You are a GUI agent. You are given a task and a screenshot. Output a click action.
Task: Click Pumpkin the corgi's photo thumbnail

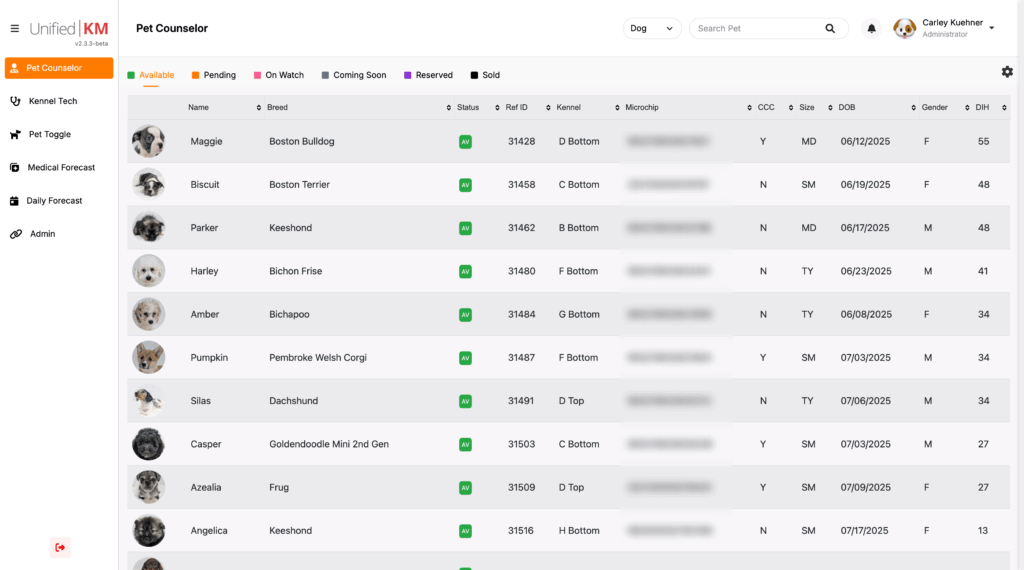(148, 357)
